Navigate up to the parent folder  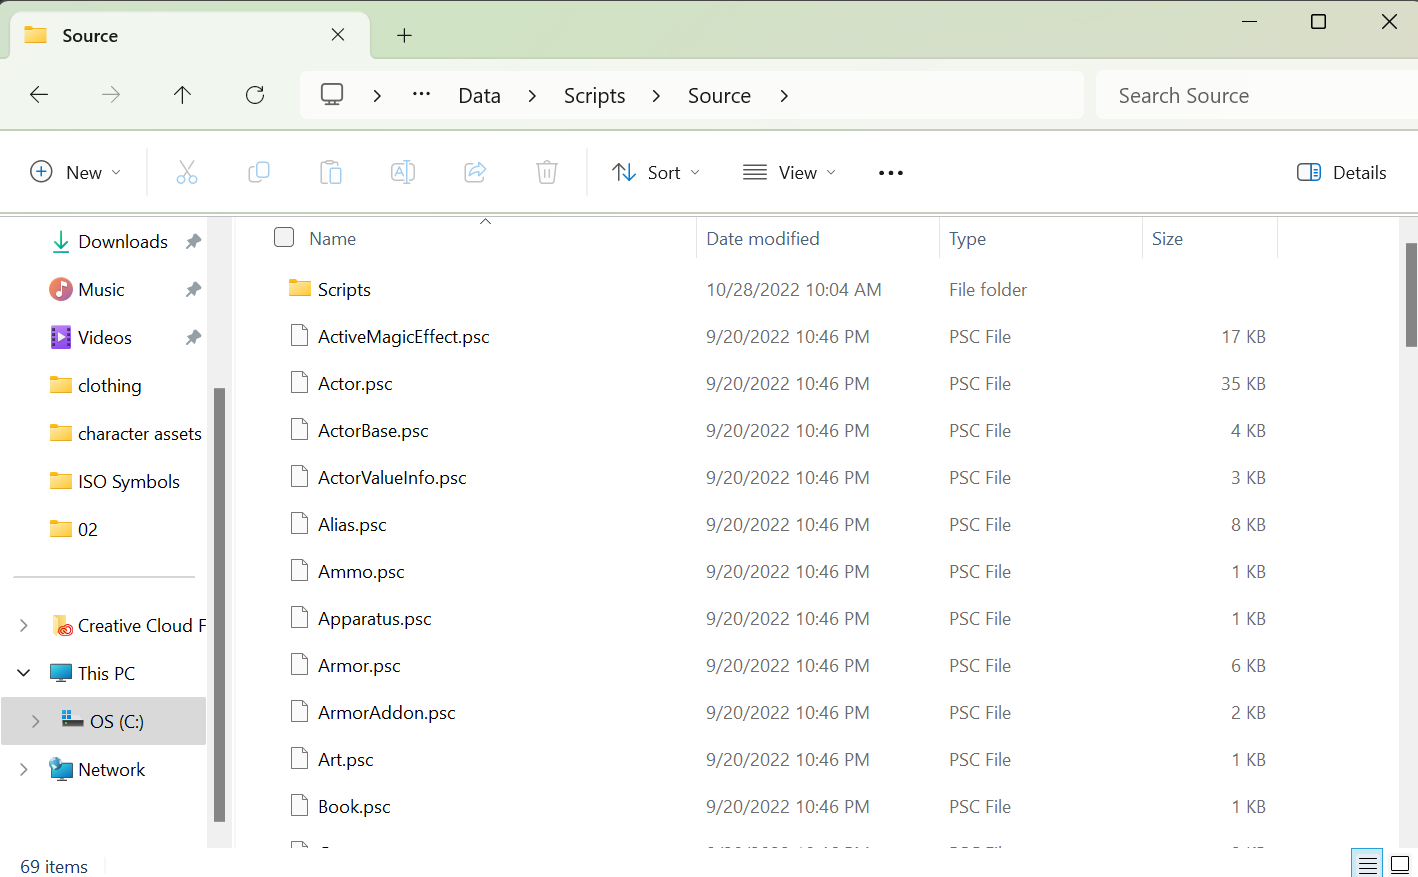(x=182, y=94)
